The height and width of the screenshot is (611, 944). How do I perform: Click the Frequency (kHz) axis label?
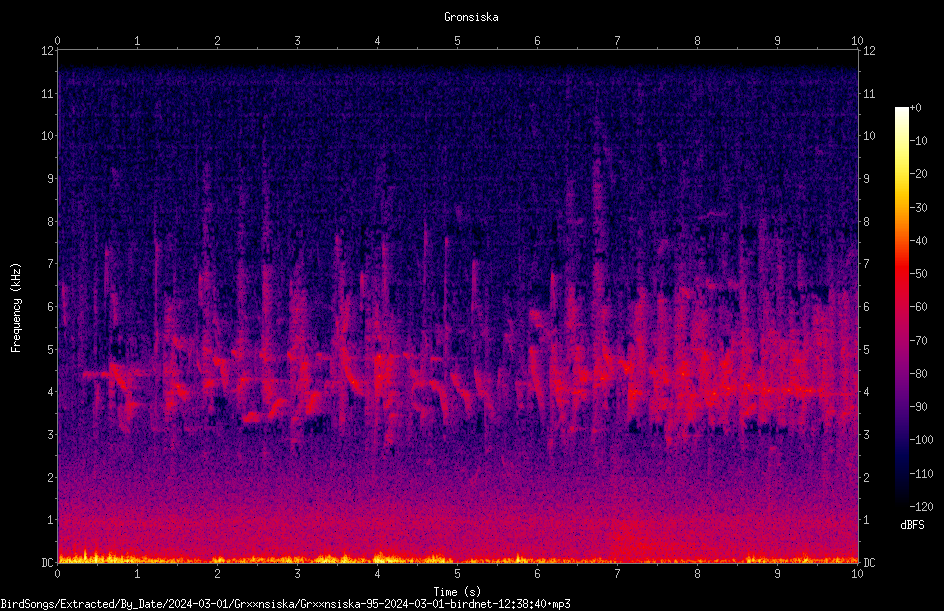click(16, 308)
